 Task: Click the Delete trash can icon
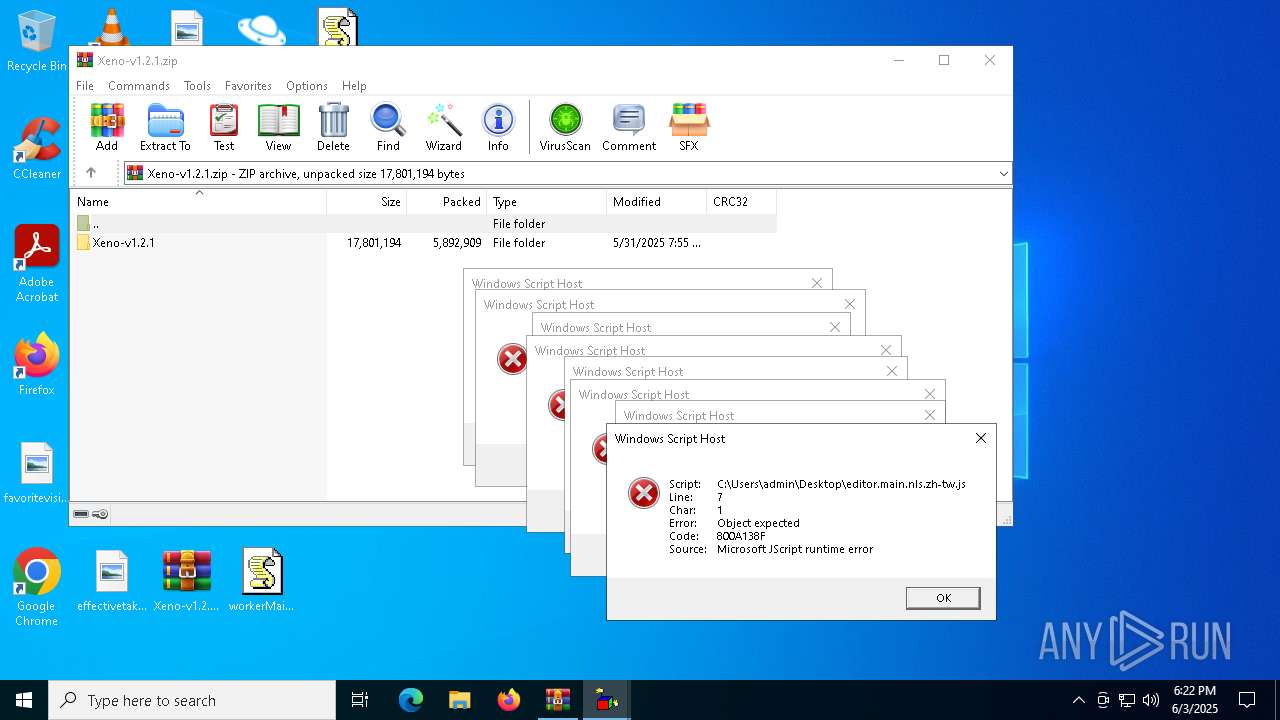(x=333, y=127)
